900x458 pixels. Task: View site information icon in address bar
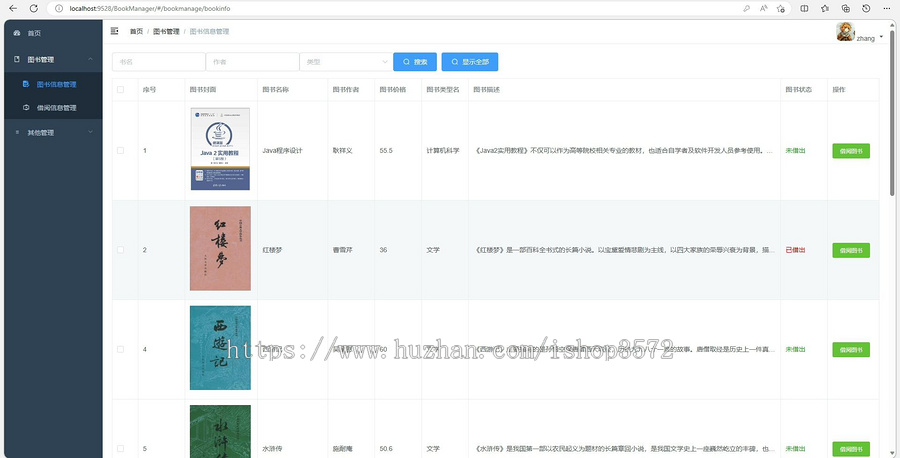point(59,9)
